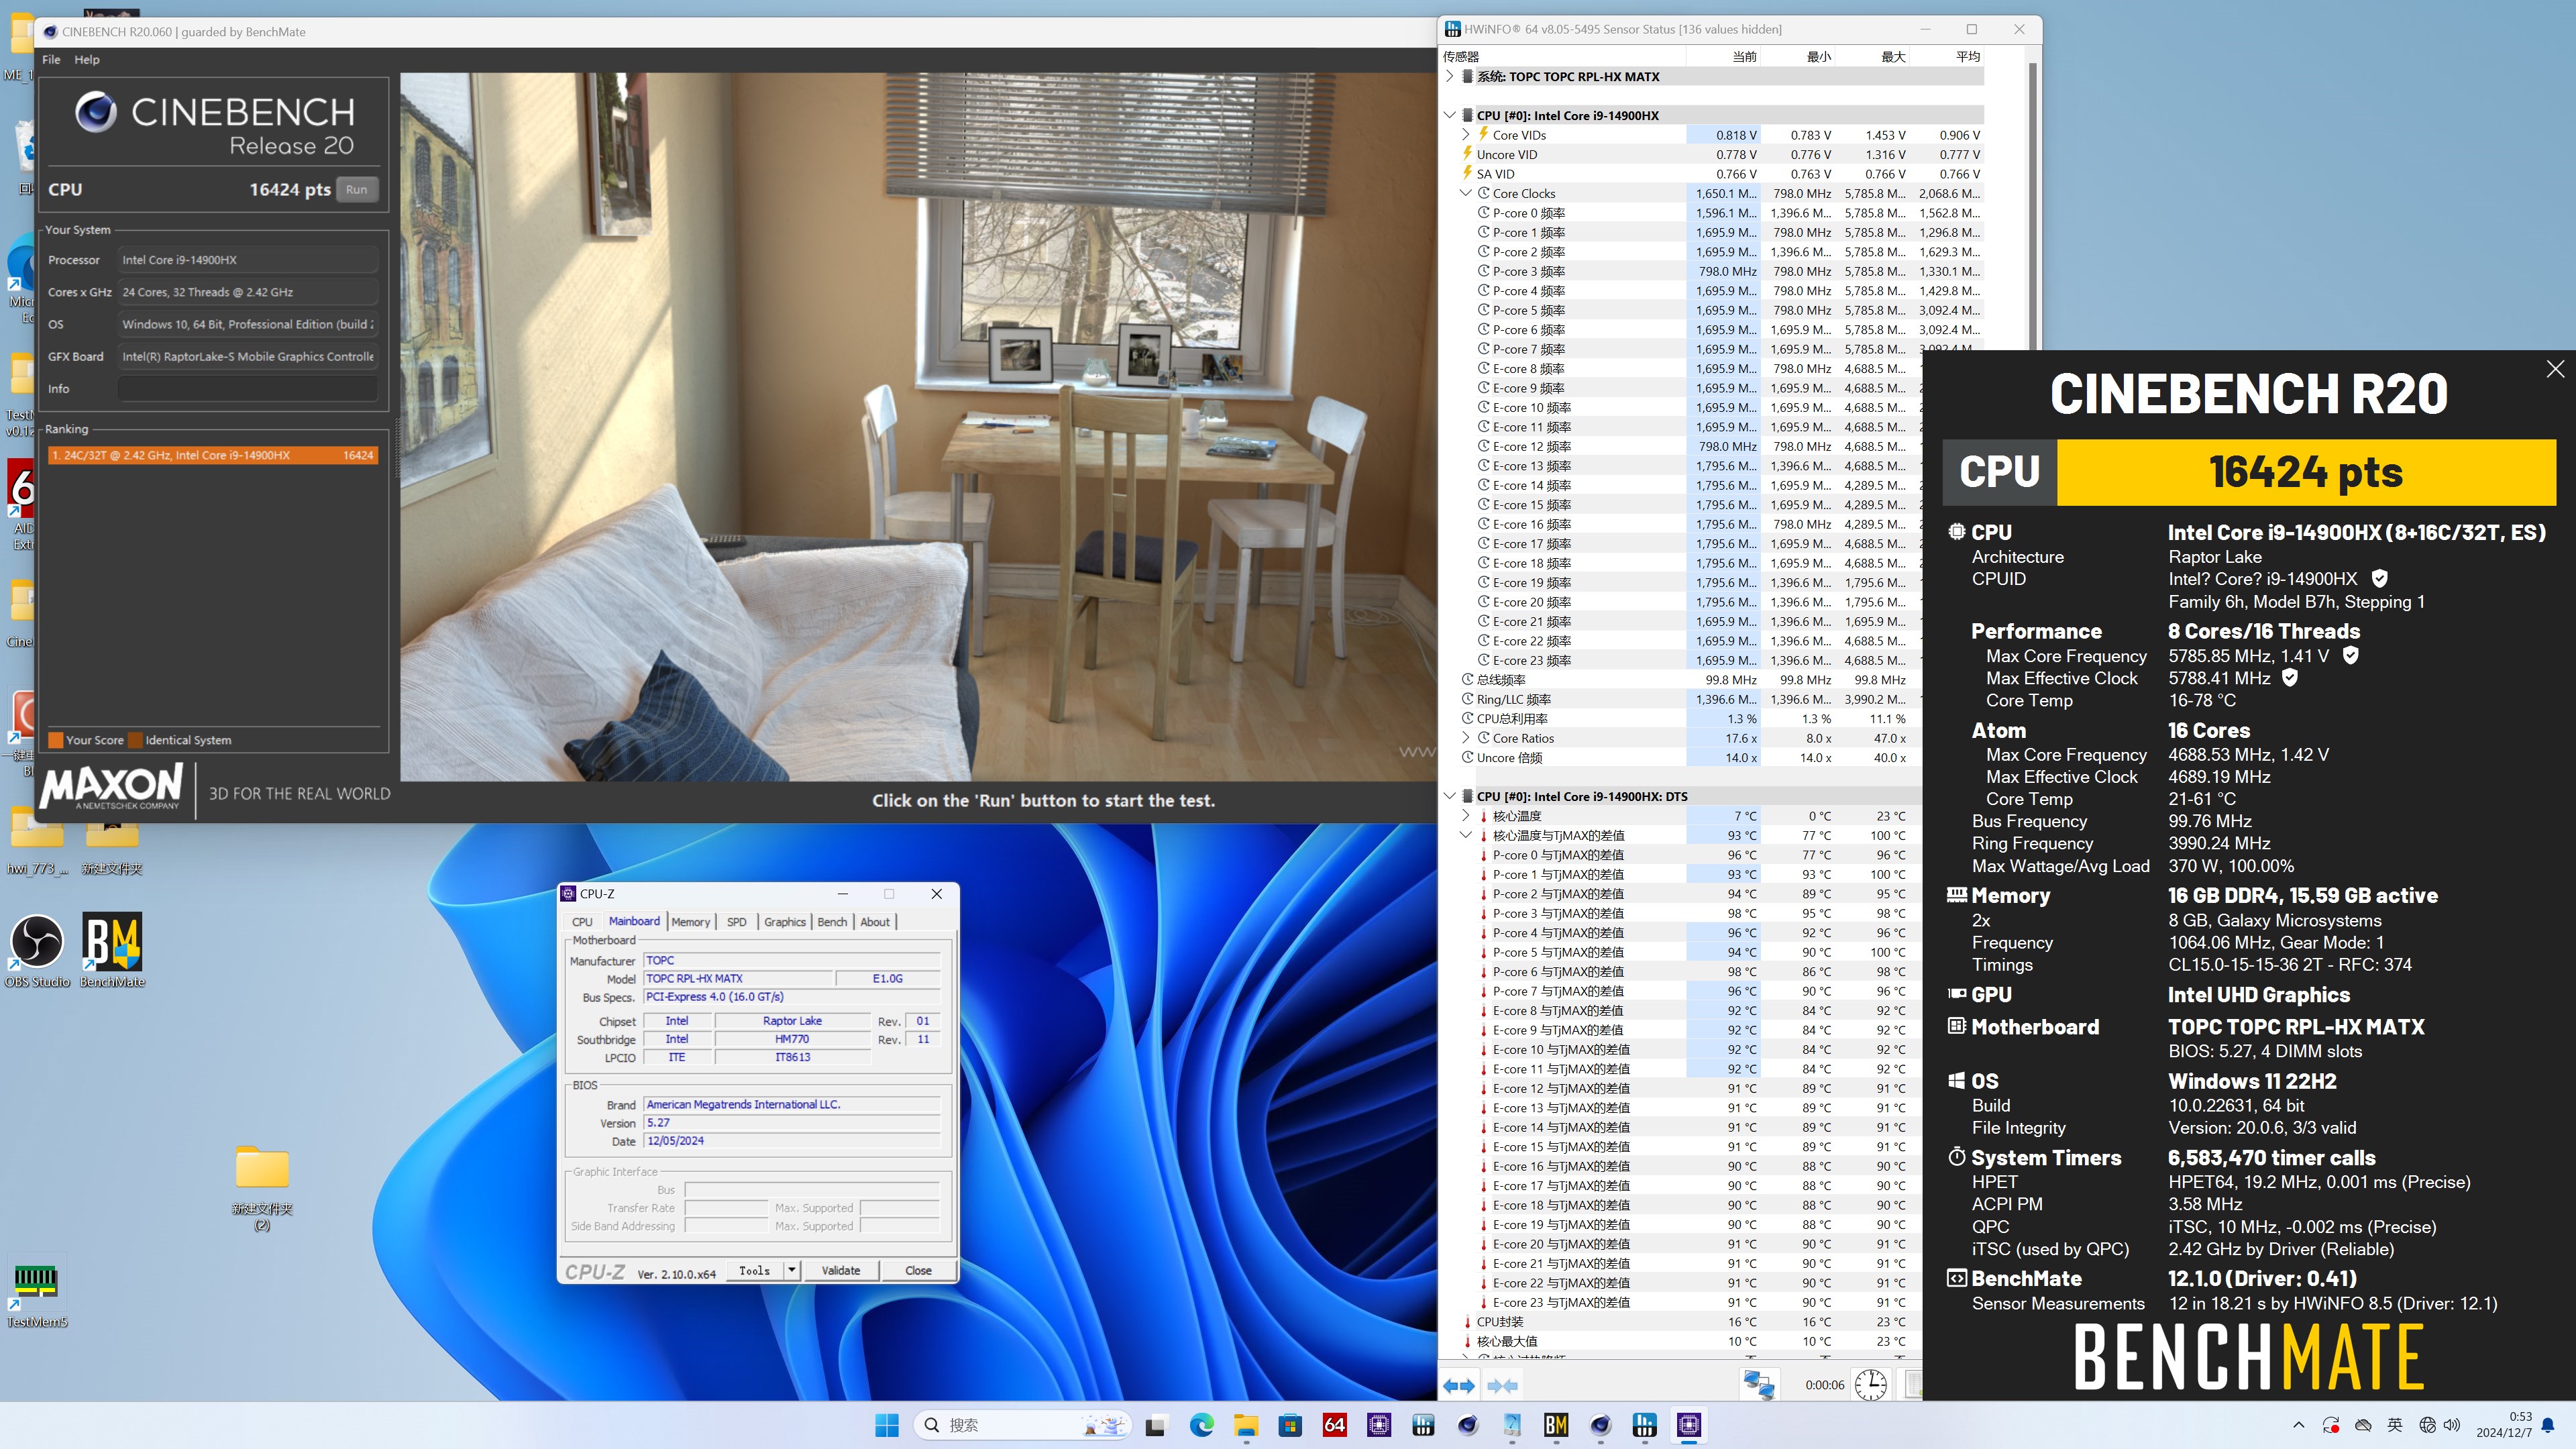Click the Info input field in Cinebench
The width and height of the screenshot is (2576, 1449).
pyautogui.click(x=248, y=389)
